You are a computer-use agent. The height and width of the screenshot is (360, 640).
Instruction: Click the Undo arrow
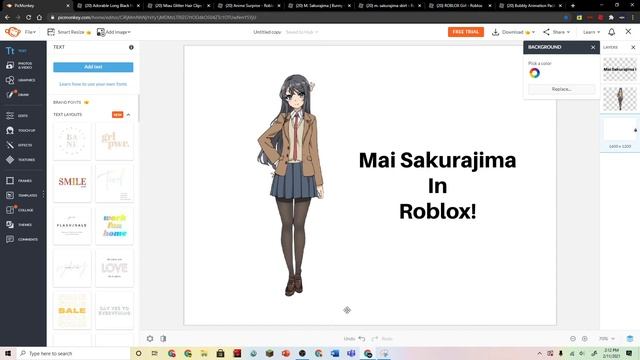(362, 338)
